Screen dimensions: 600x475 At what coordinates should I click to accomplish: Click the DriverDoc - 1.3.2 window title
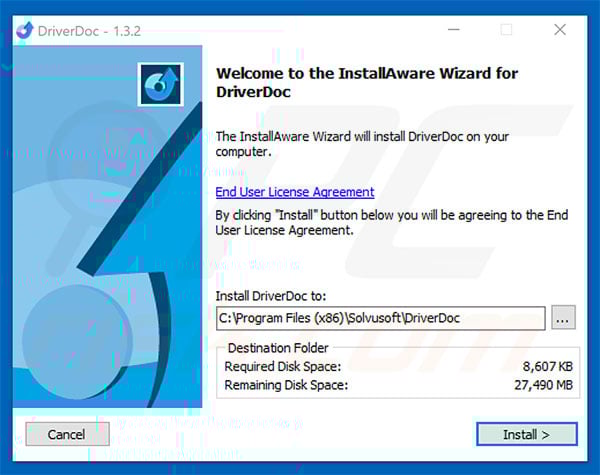(89, 31)
